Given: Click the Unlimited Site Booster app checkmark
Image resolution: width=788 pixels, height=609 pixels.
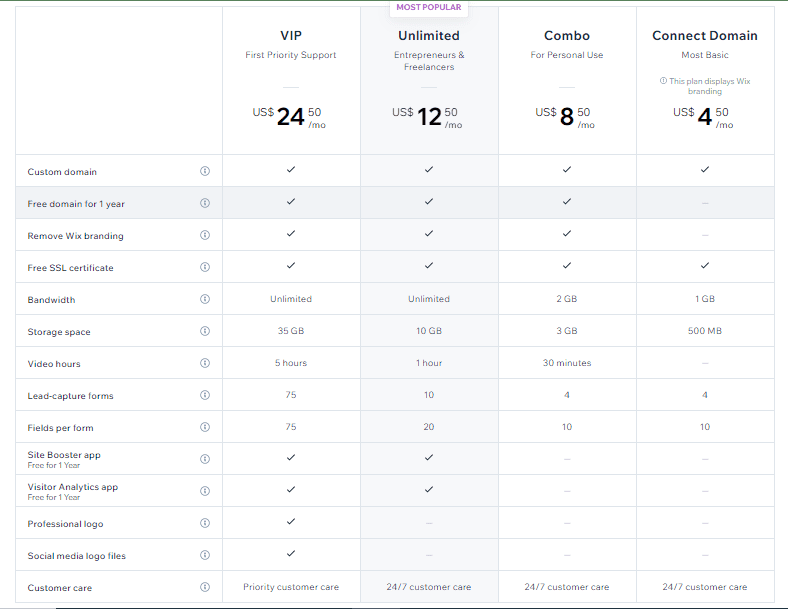Looking at the screenshot, I should coord(429,457).
